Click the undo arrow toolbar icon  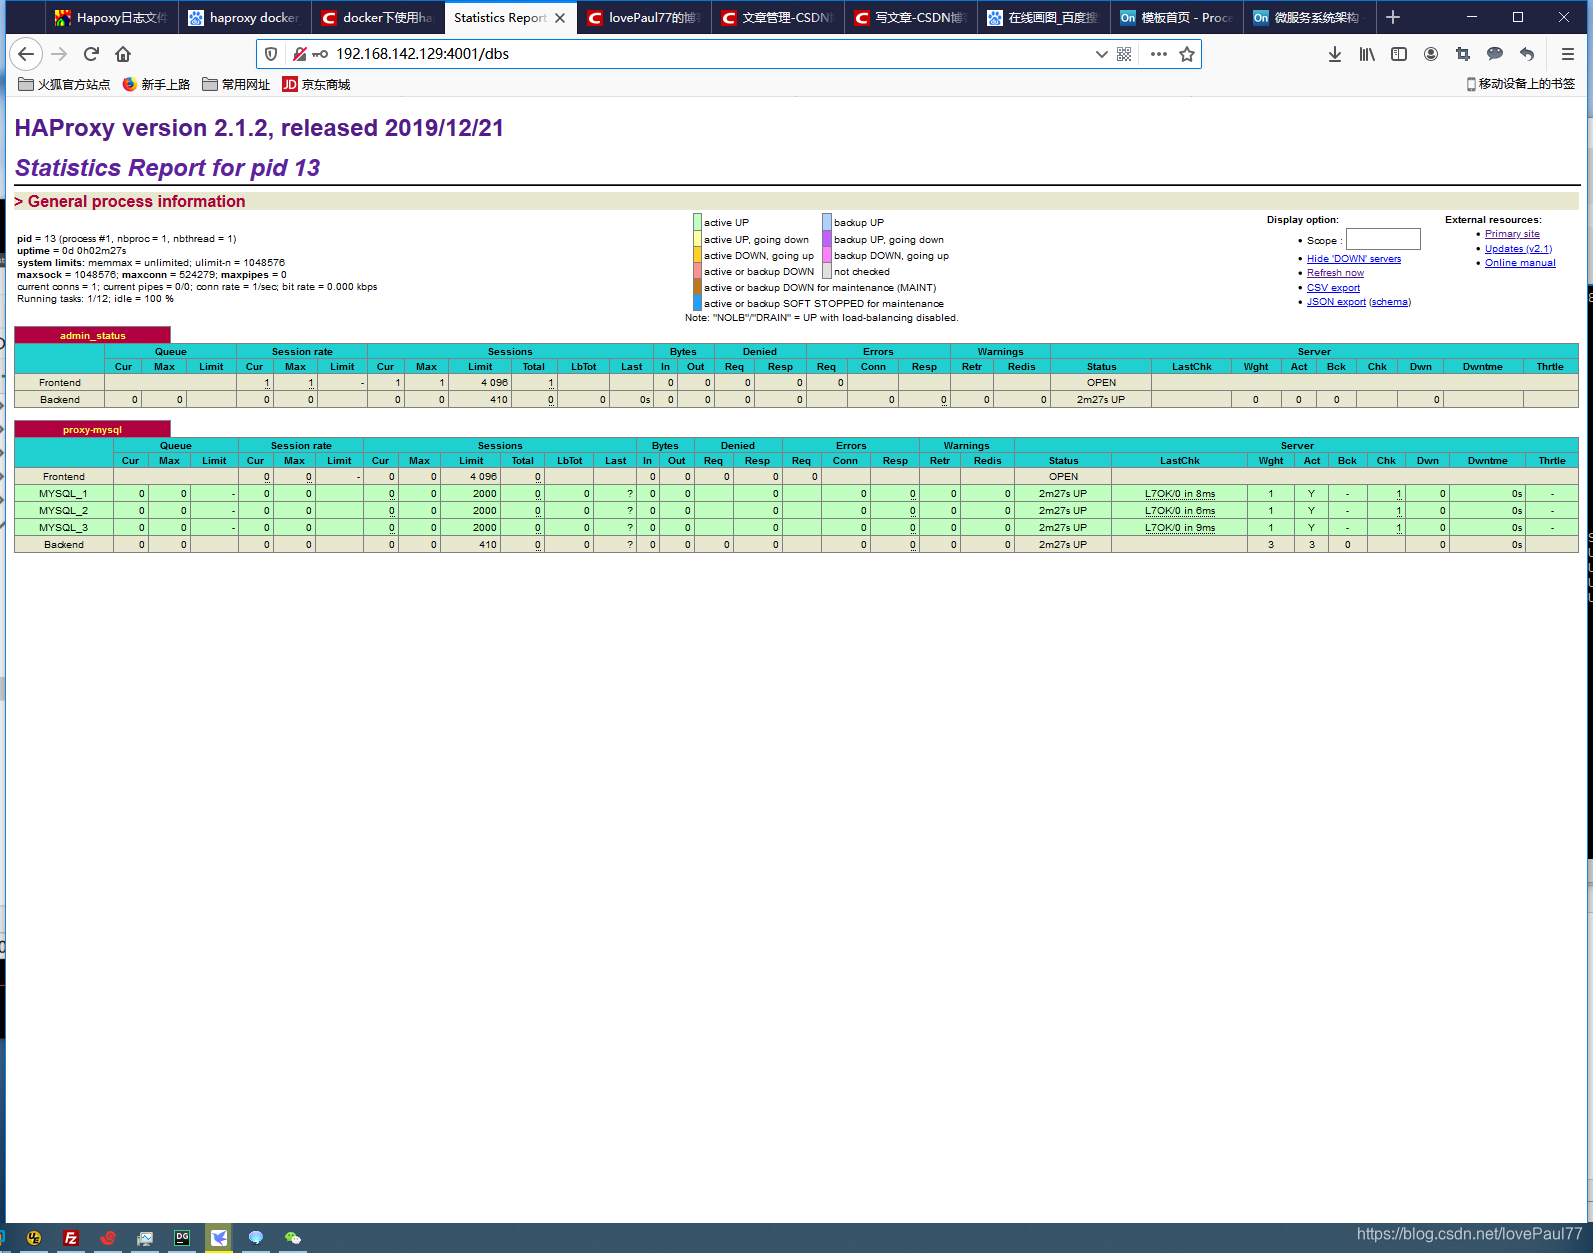tap(1527, 54)
